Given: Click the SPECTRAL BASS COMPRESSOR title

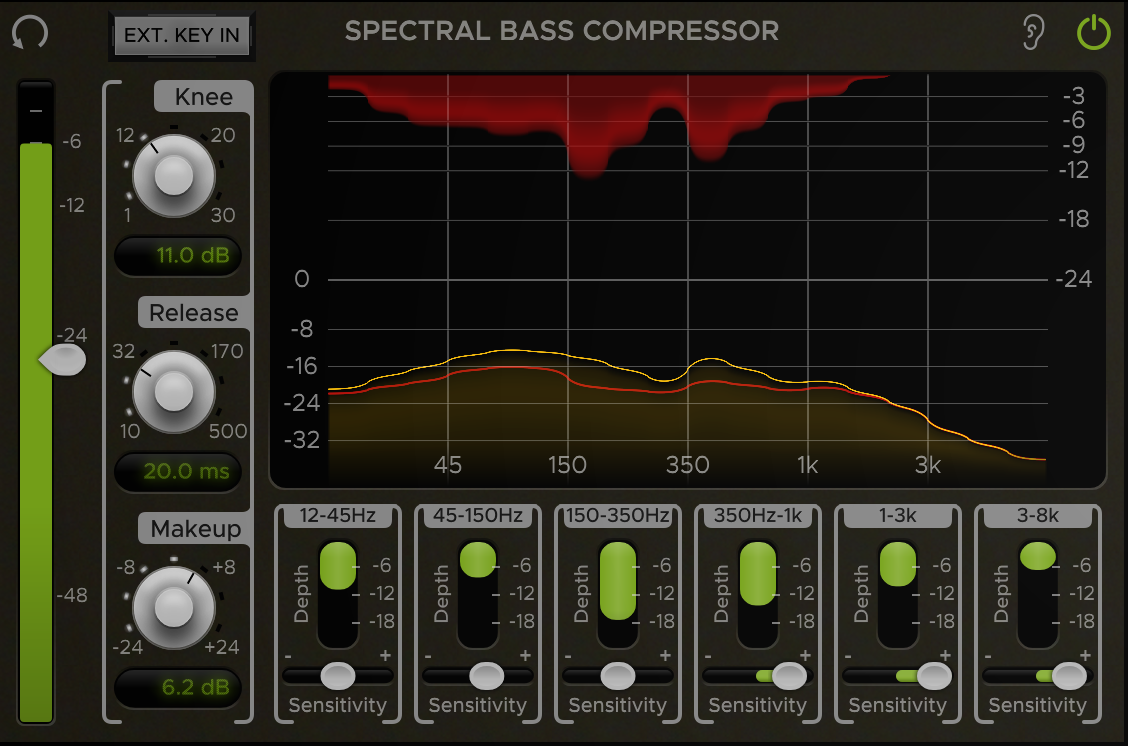Looking at the screenshot, I should click(562, 31).
